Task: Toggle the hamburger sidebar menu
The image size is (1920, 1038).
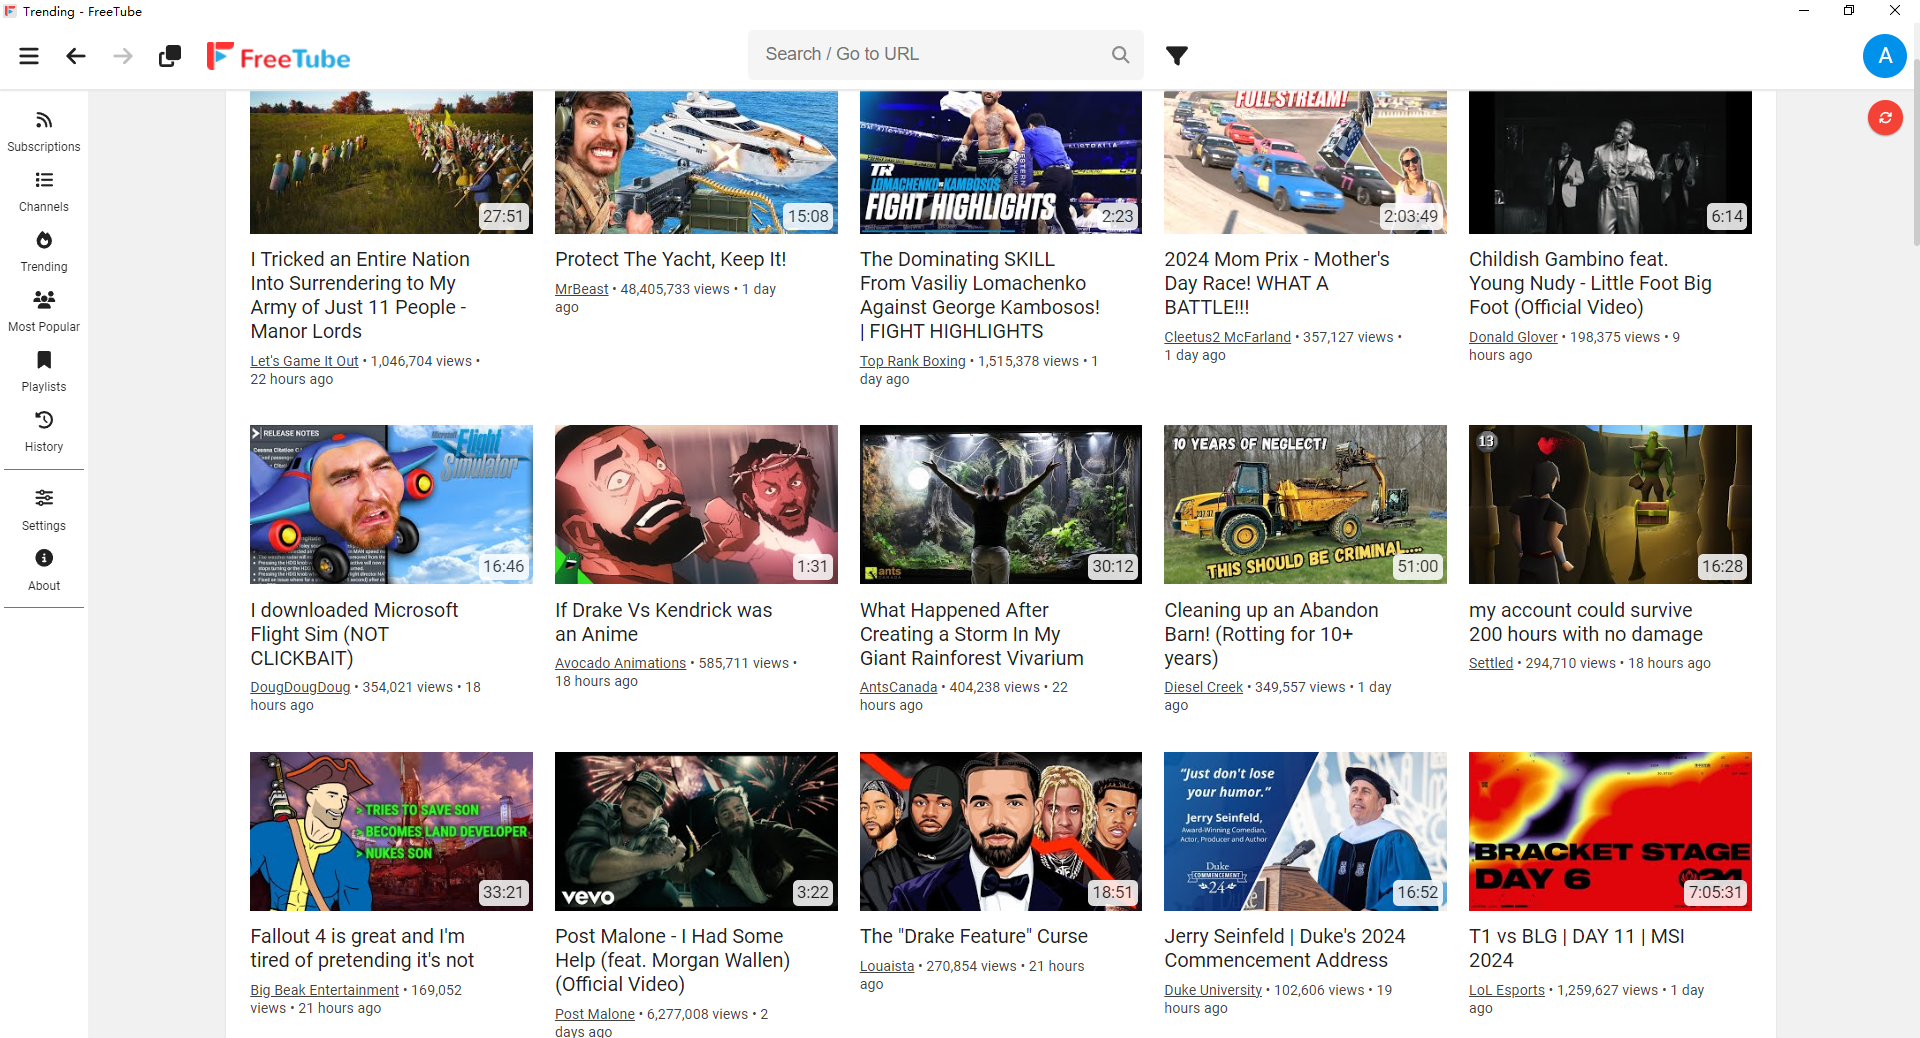Action: pos(29,56)
